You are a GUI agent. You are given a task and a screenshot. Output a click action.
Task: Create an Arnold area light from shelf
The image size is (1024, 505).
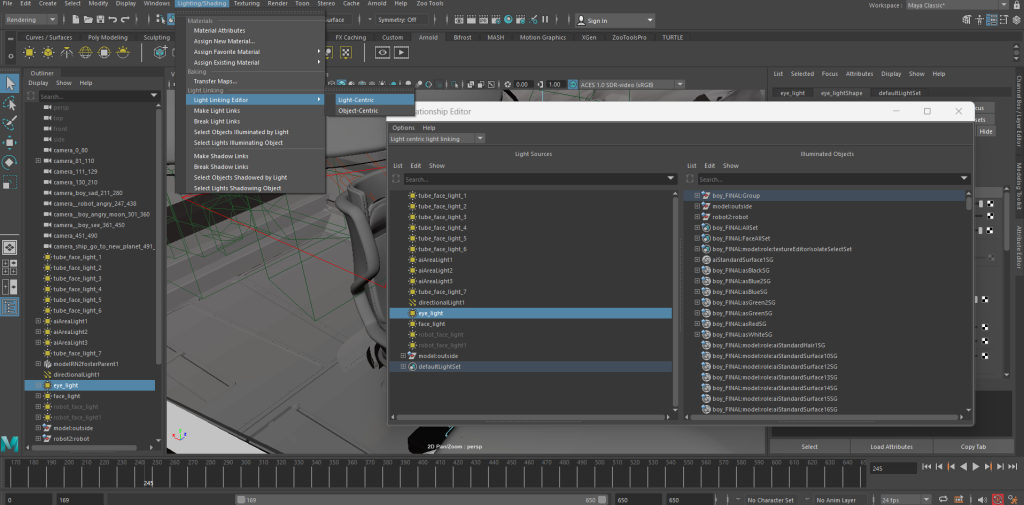tap(29, 52)
